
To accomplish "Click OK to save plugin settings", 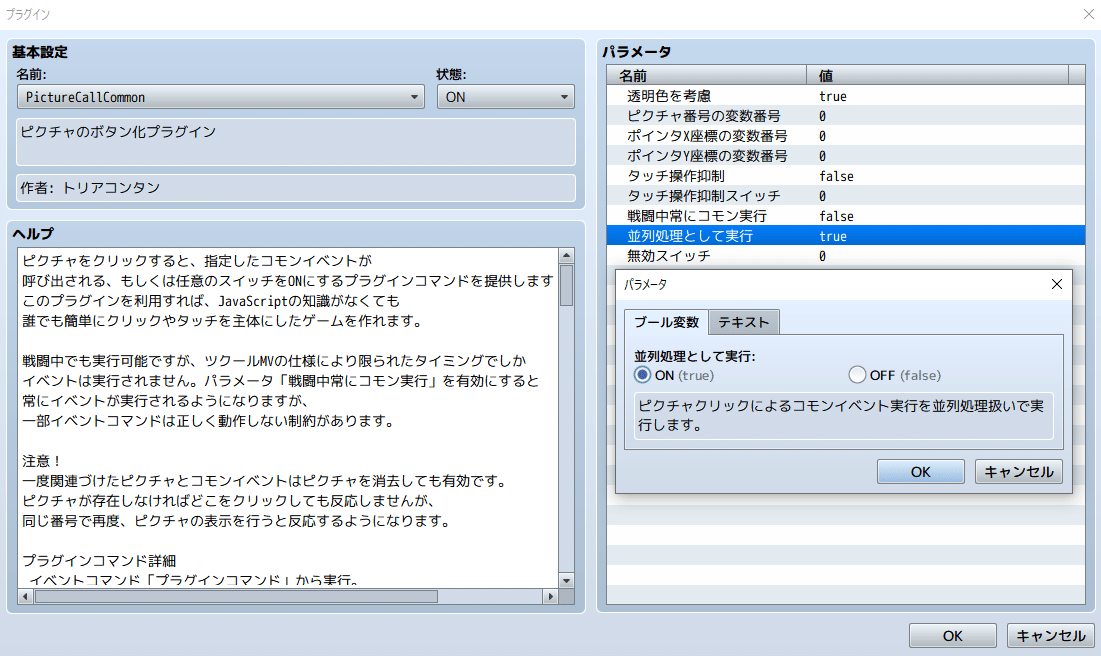I will (952, 635).
